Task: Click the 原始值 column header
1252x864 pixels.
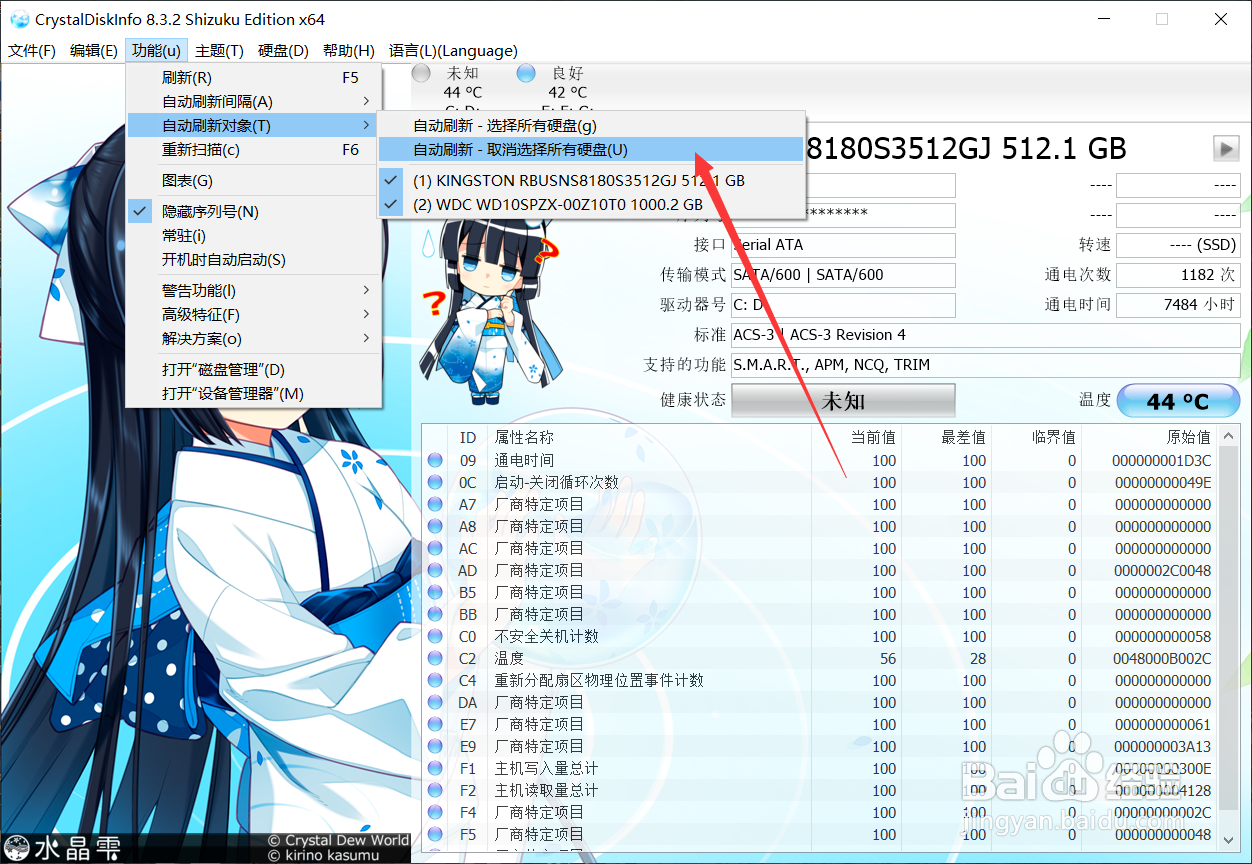Action: [x=1149, y=437]
